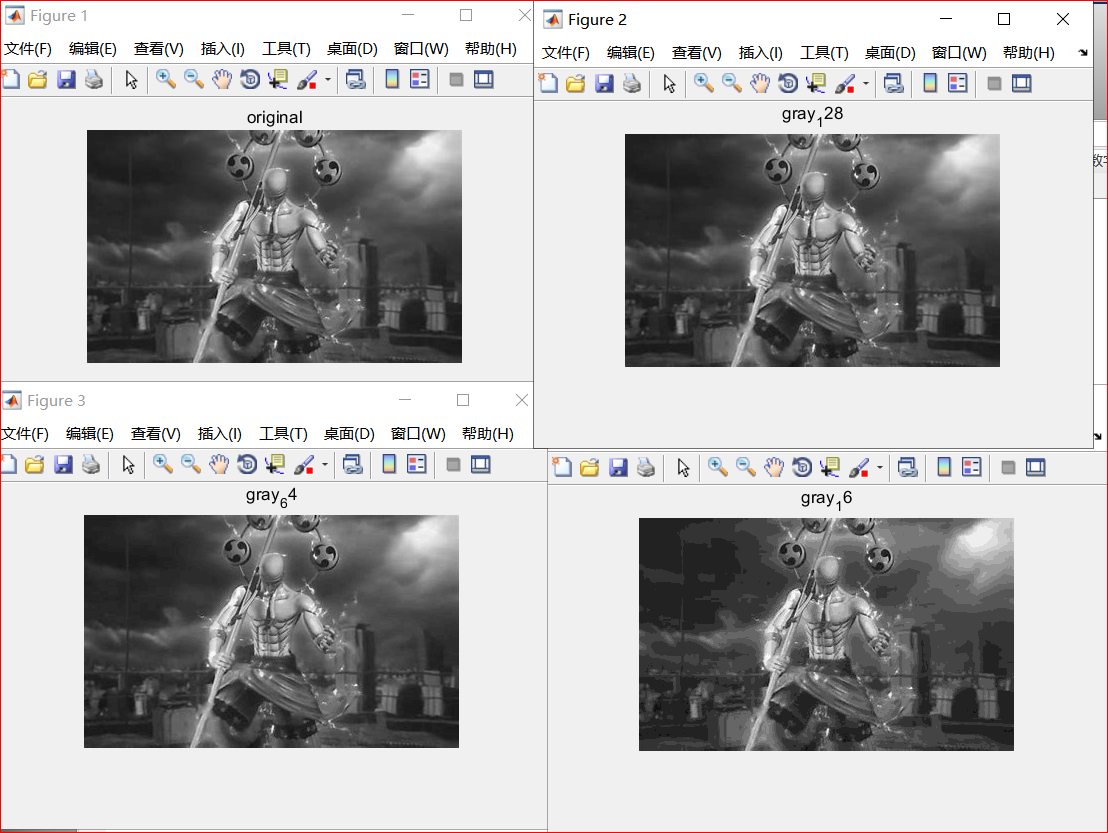Screen dimensions: 1108x833
Task: Click the gray_16 quantized image
Action: pos(826,634)
